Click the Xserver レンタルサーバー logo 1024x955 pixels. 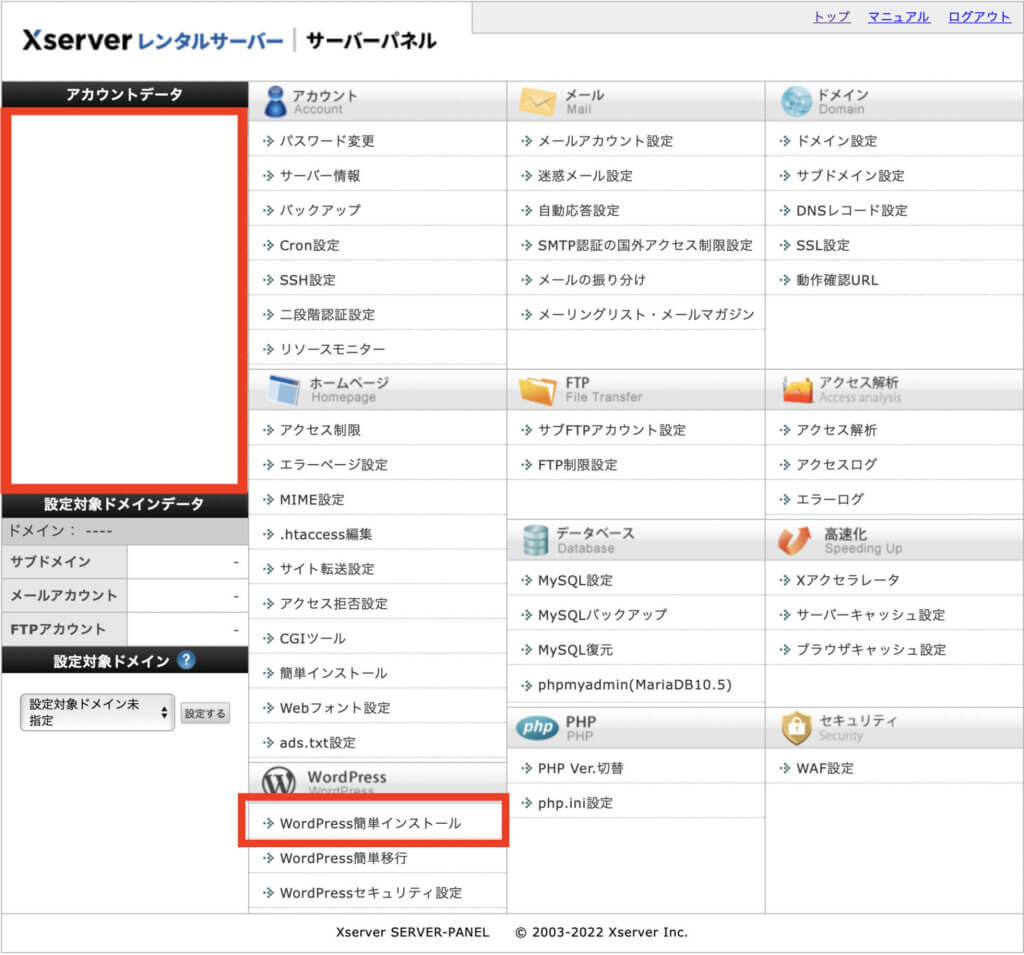coord(153,40)
